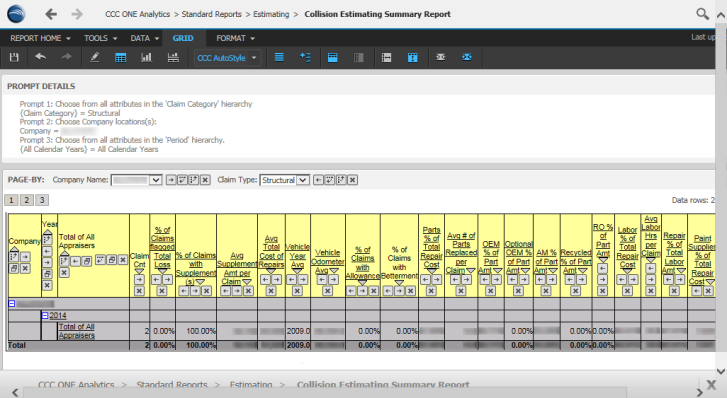This screenshot has width=727, height=398.
Task: Open the CCC AutoStyle dropdown
Action: [227, 58]
